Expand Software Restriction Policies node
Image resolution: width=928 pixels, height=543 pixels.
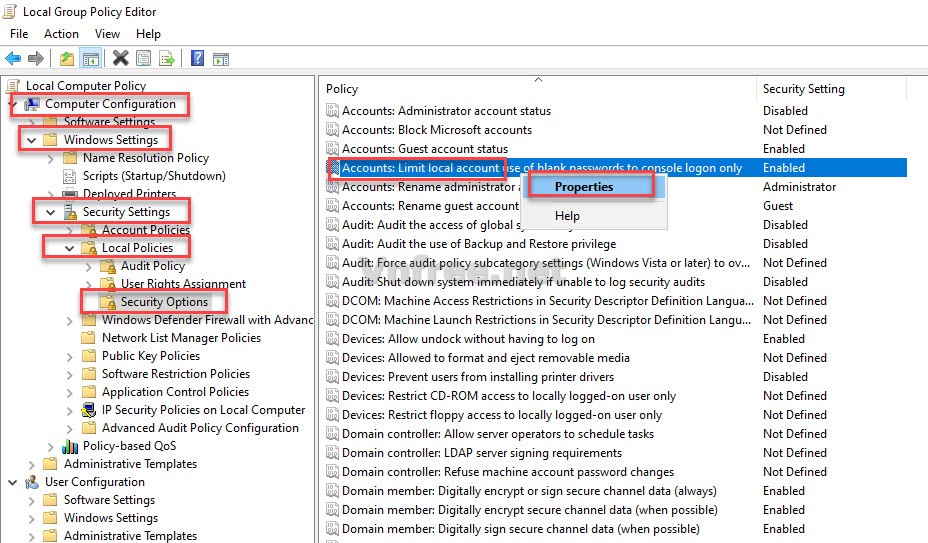pos(70,374)
